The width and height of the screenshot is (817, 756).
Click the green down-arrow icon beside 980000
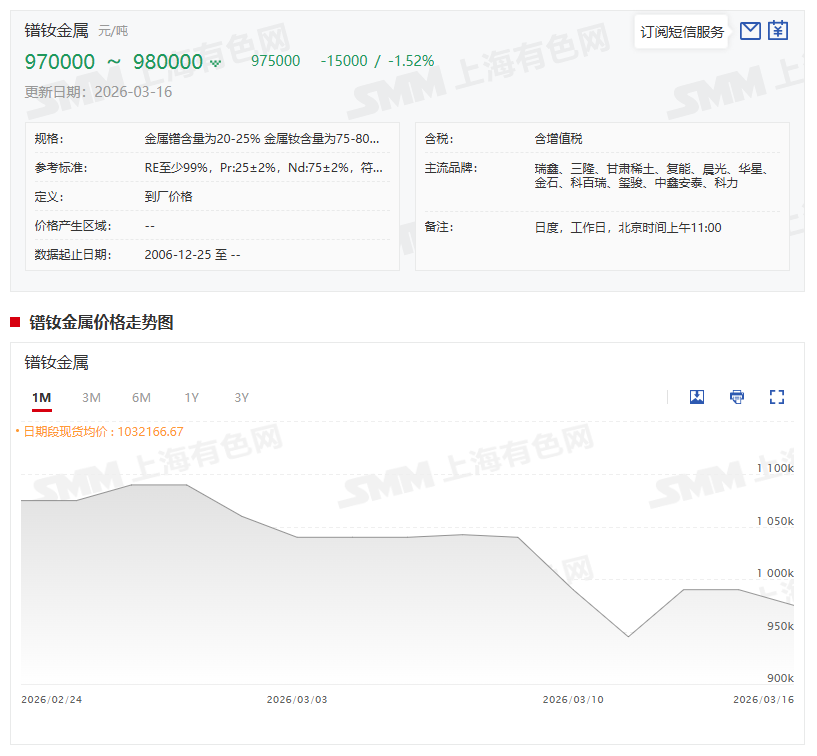[215, 63]
